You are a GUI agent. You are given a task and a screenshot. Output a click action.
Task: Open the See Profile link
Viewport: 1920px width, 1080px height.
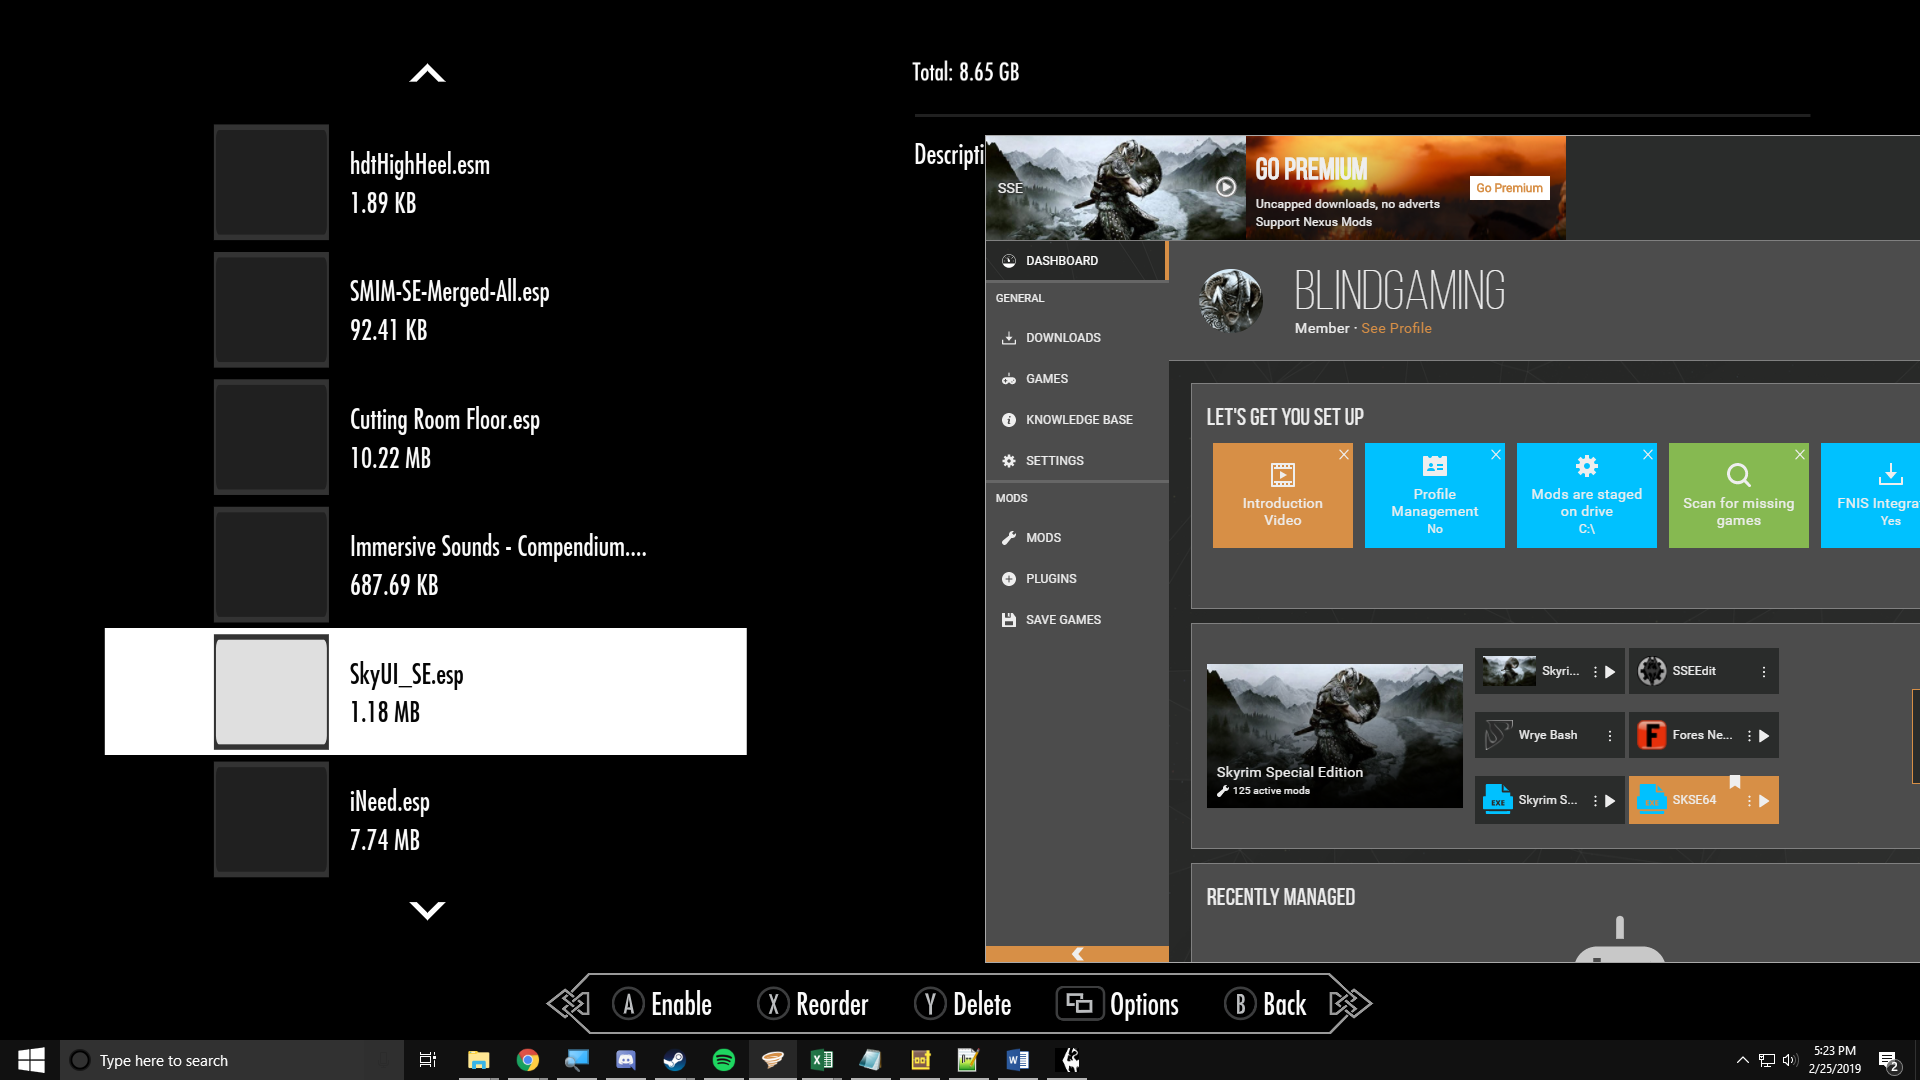pos(1396,328)
